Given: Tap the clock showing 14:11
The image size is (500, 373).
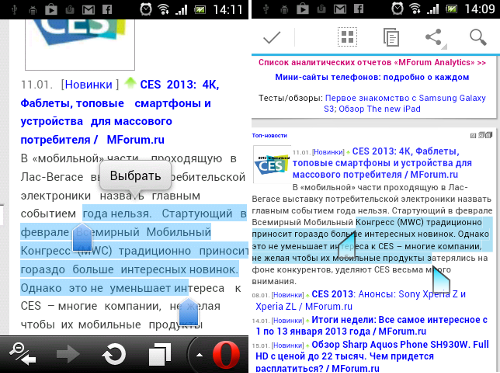Looking at the screenshot, I should pos(227,9).
